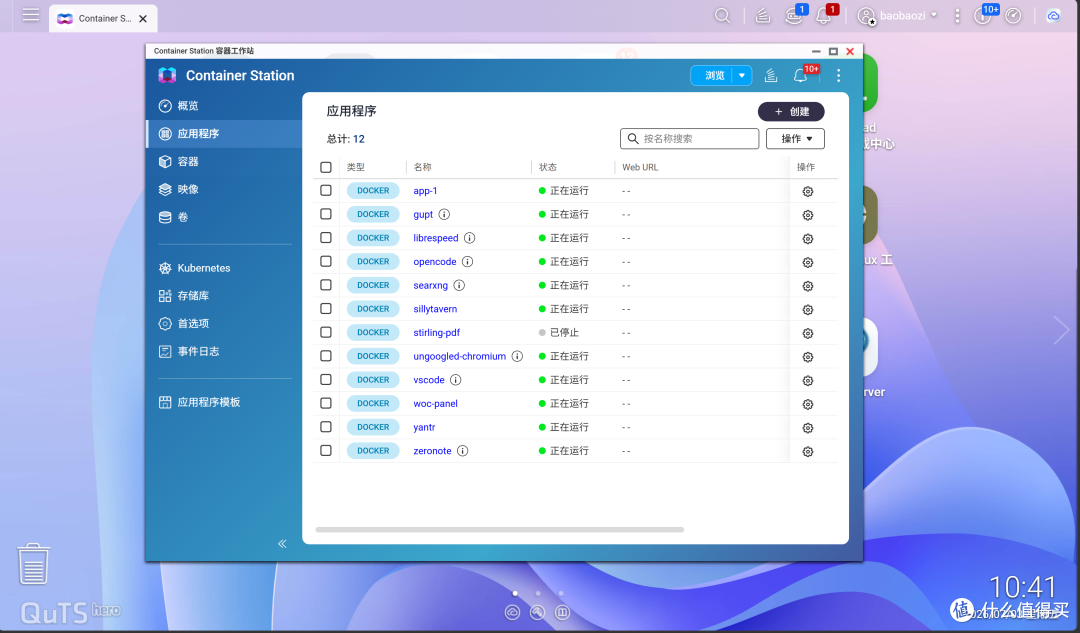Click the 创建 create button
The height and width of the screenshot is (633, 1080).
click(x=791, y=112)
